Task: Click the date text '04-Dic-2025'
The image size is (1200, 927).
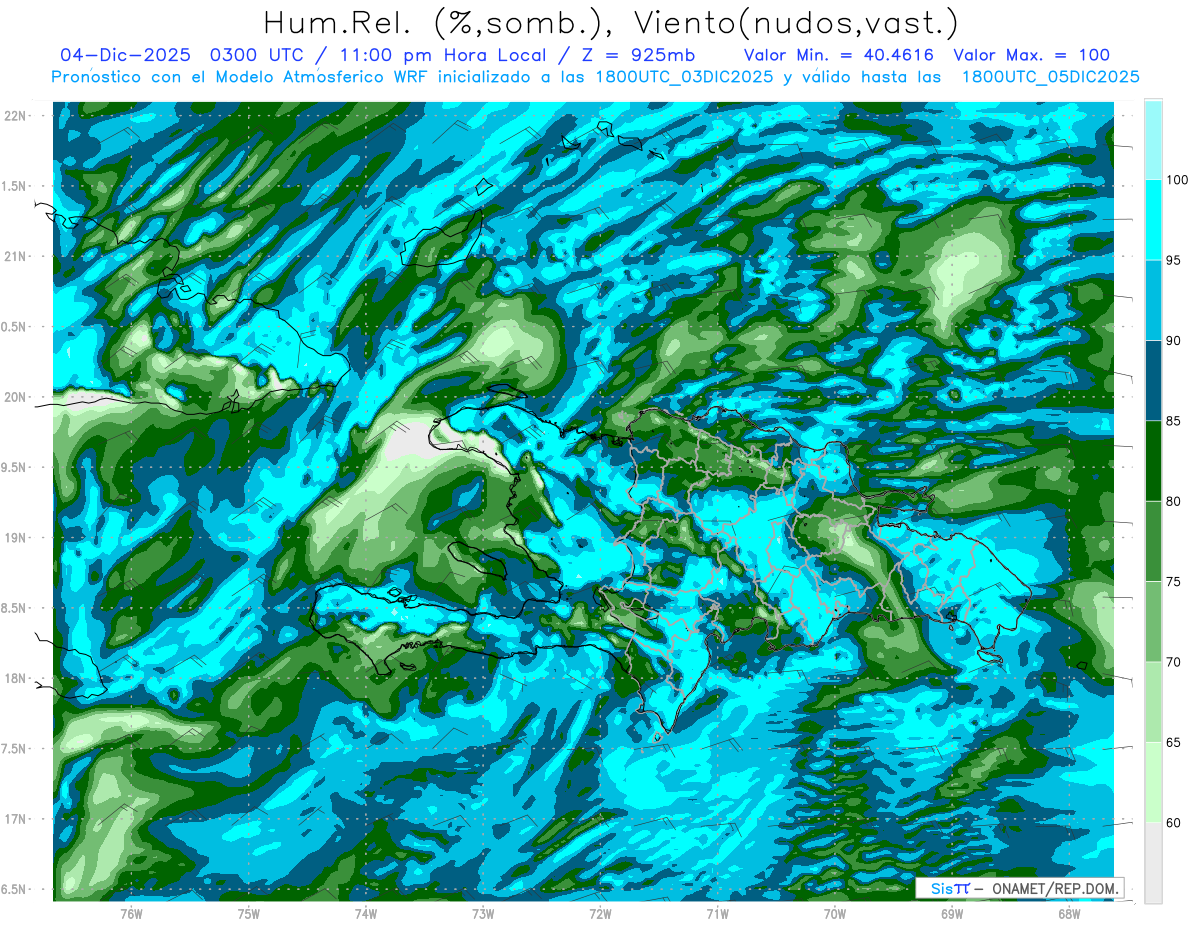Action: [x=127, y=55]
